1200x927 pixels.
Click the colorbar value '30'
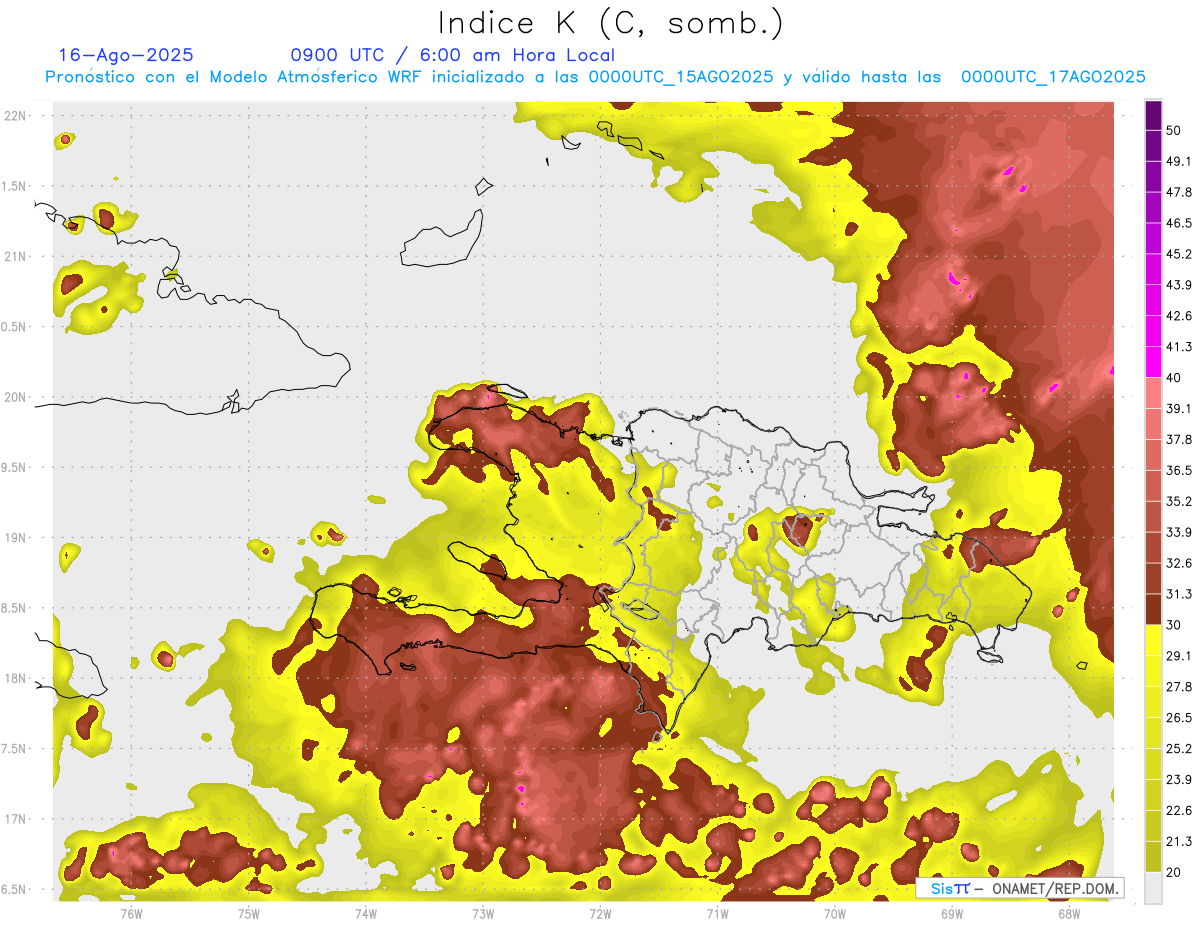point(1174,625)
